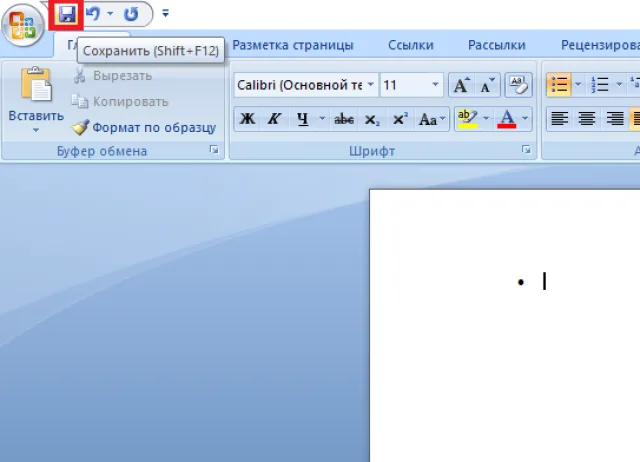Click Копировать copy button
This screenshot has height=462, width=640.
pos(120,102)
